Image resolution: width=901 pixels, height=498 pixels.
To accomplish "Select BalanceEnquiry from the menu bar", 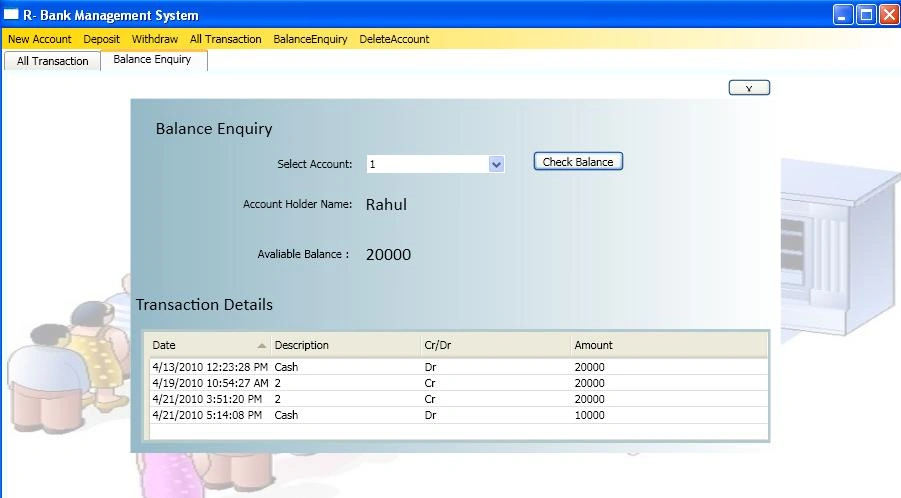I will (x=310, y=39).
